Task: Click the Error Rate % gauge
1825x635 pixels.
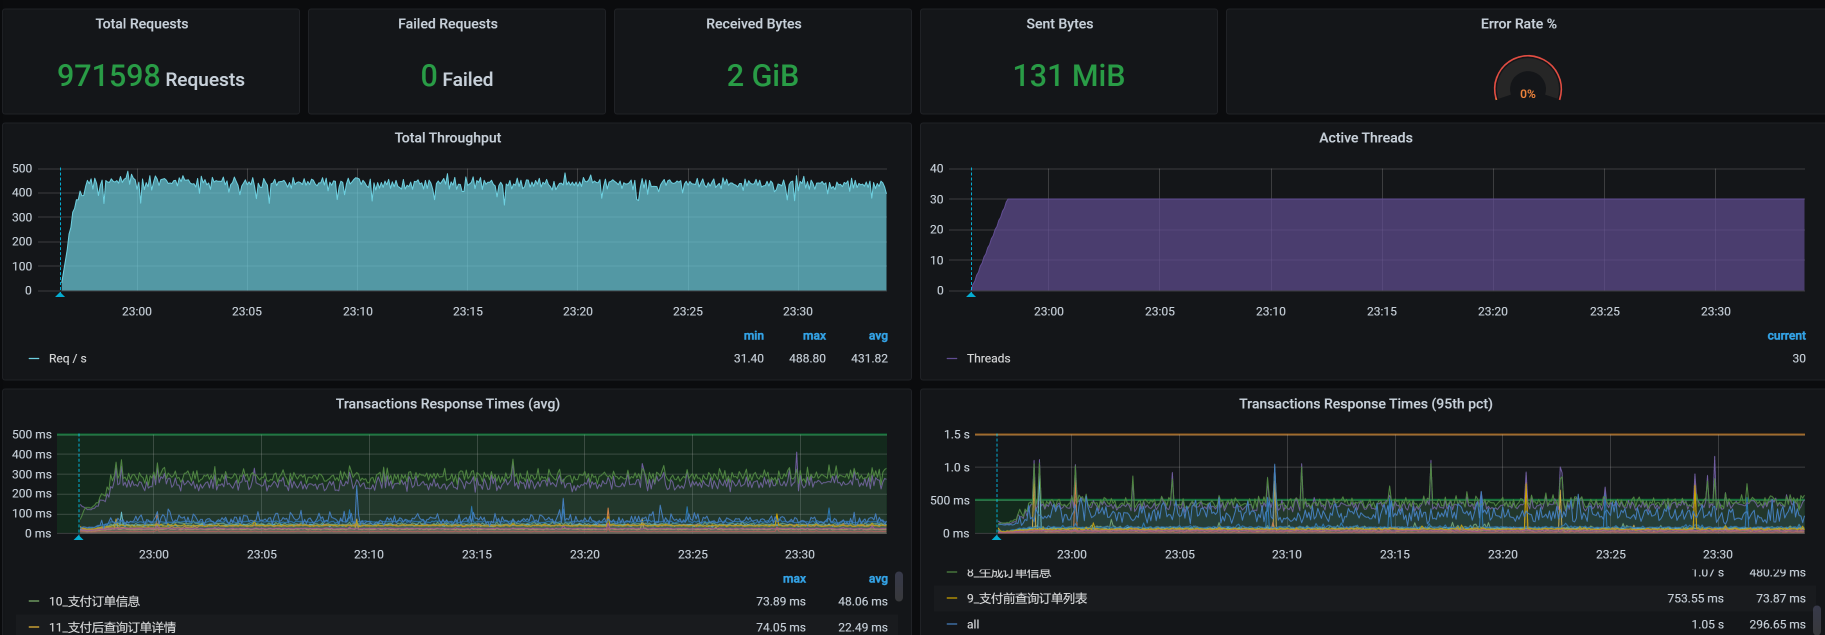Action: click(x=1527, y=80)
